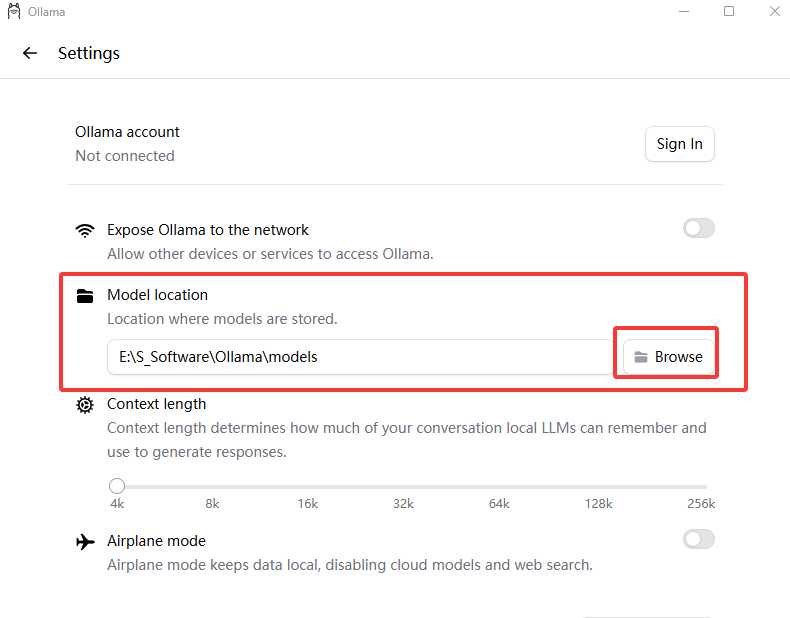Click the Wi-Fi icon next to Expose Ollama
790x618 pixels.
(x=85, y=230)
